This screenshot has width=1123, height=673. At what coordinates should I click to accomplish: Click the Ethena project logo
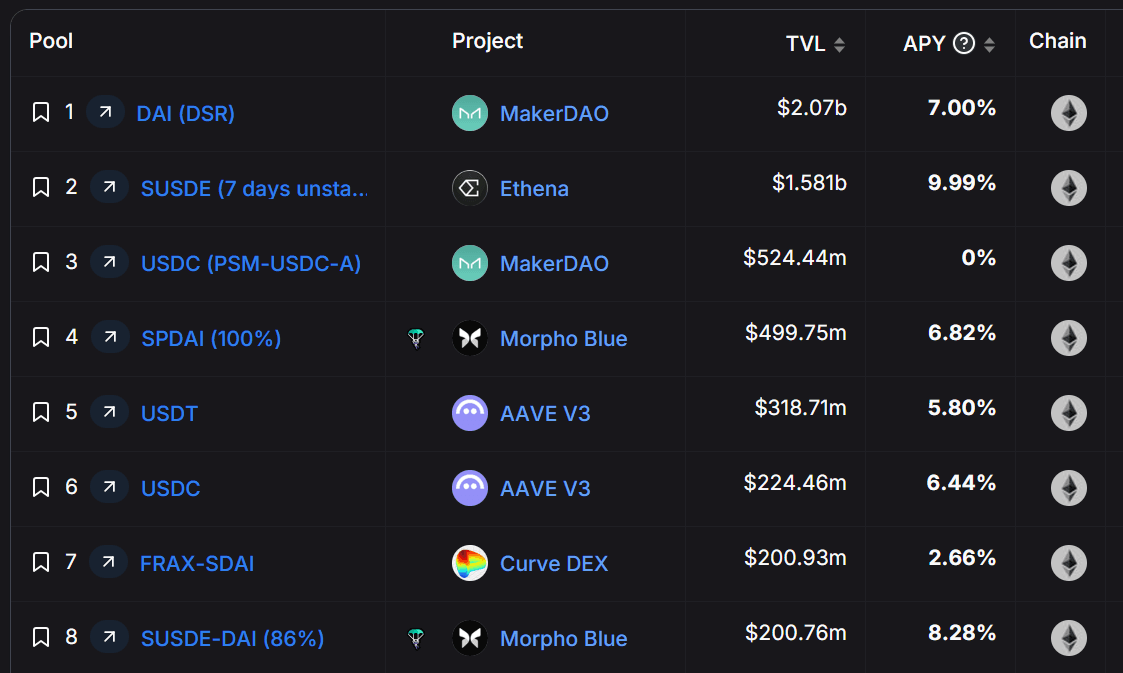470,188
